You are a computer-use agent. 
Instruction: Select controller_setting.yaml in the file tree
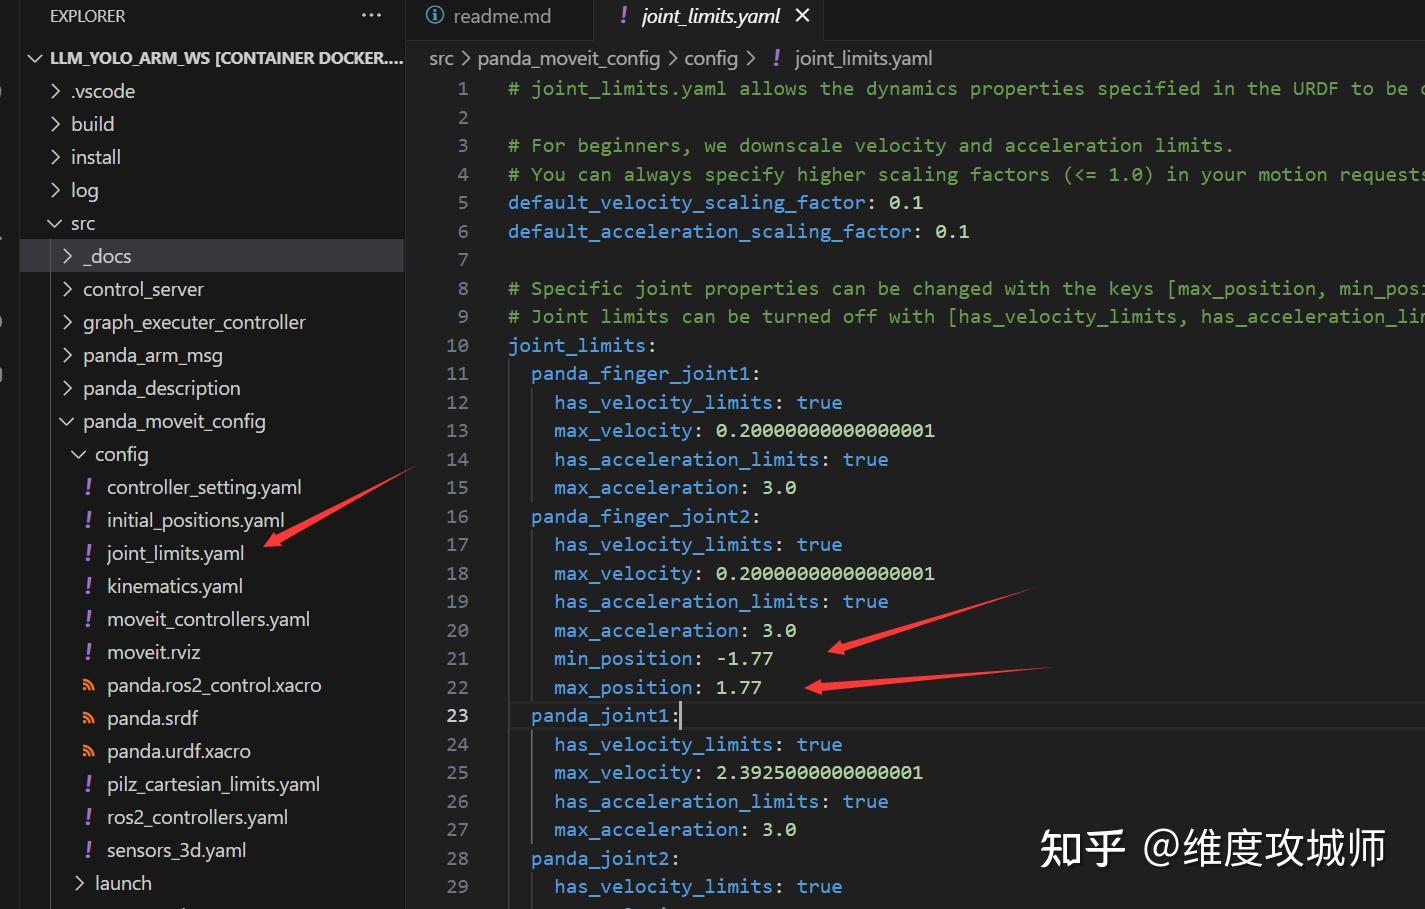[204, 486]
